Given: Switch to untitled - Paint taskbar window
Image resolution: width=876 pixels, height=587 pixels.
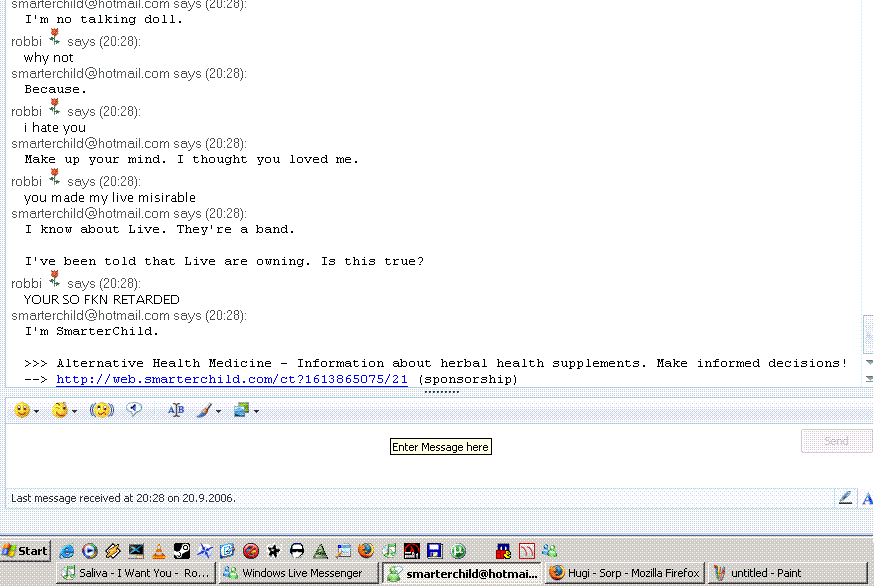Looking at the screenshot, I should [x=787, y=573].
